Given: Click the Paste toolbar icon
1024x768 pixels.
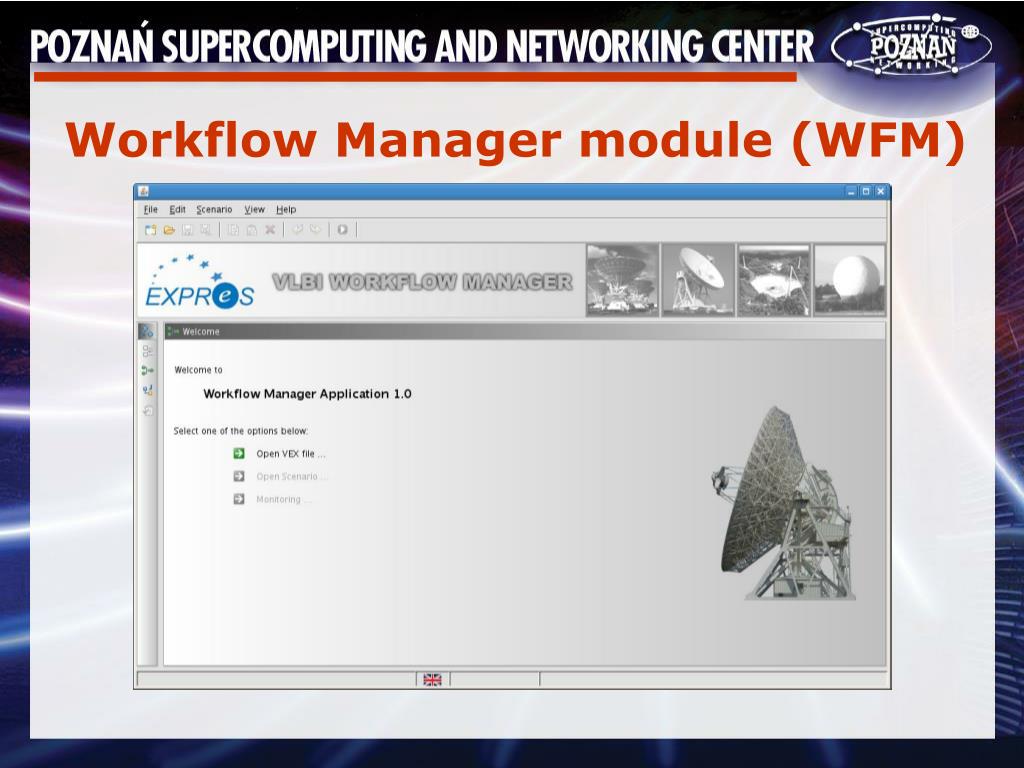Looking at the screenshot, I should click(251, 230).
